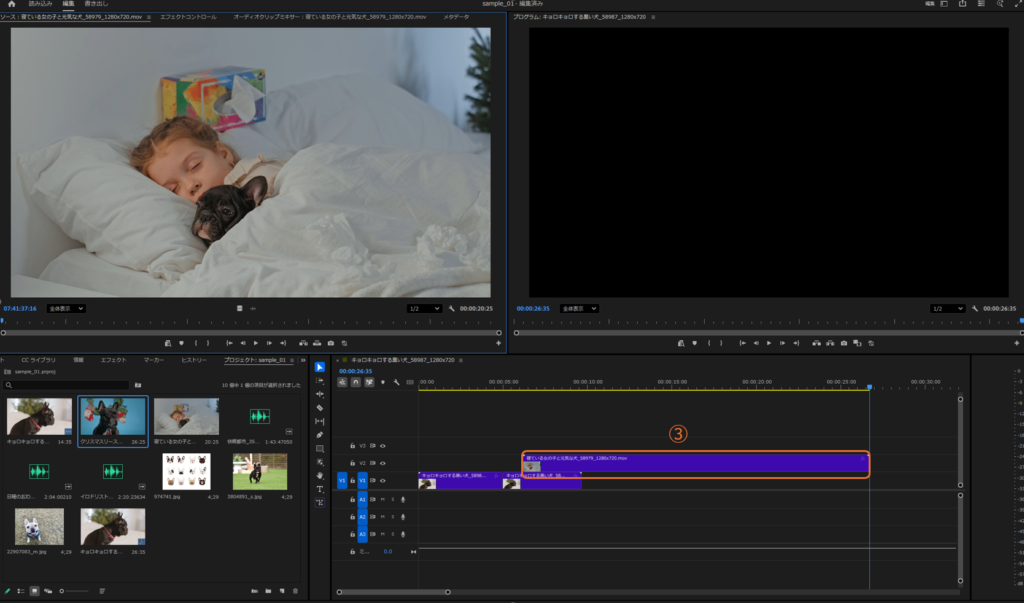Select the 974741.jpg thumbnail in the project bin
The image size is (1024, 603).
186,471
